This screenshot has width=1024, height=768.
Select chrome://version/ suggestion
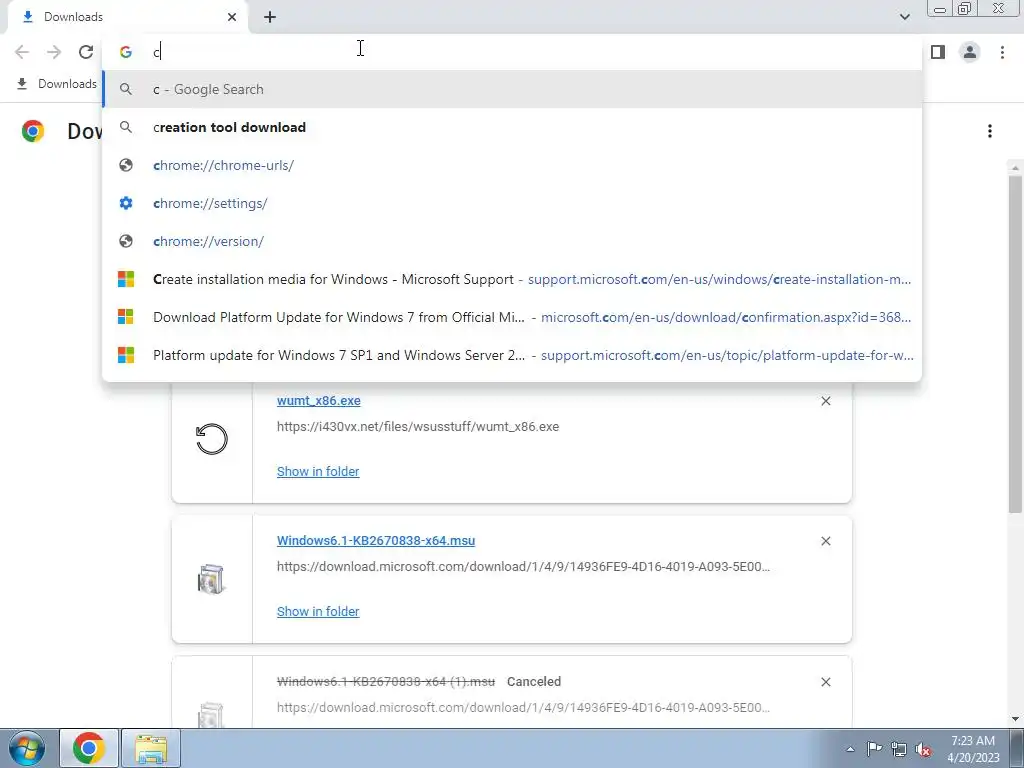point(512,241)
